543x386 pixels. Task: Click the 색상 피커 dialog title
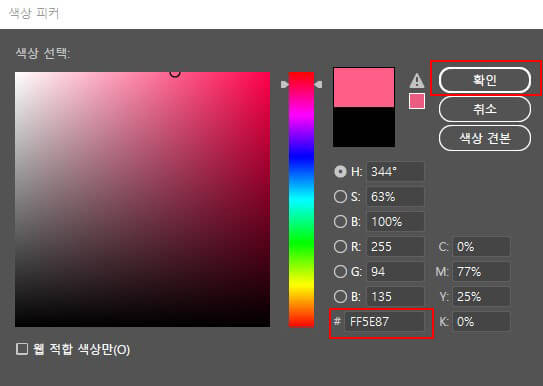point(34,14)
